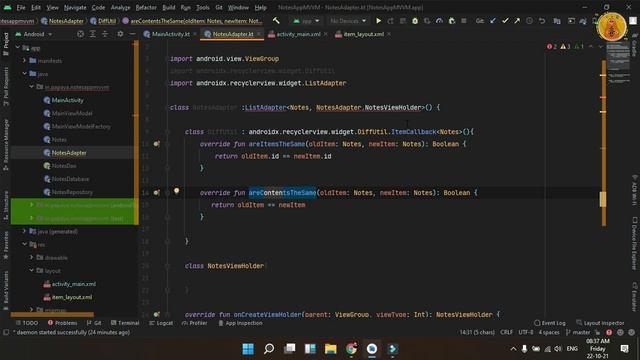Toggle the Pull Requests side tab
The height and width of the screenshot is (360, 640).
pyautogui.click(x=6, y=86)
